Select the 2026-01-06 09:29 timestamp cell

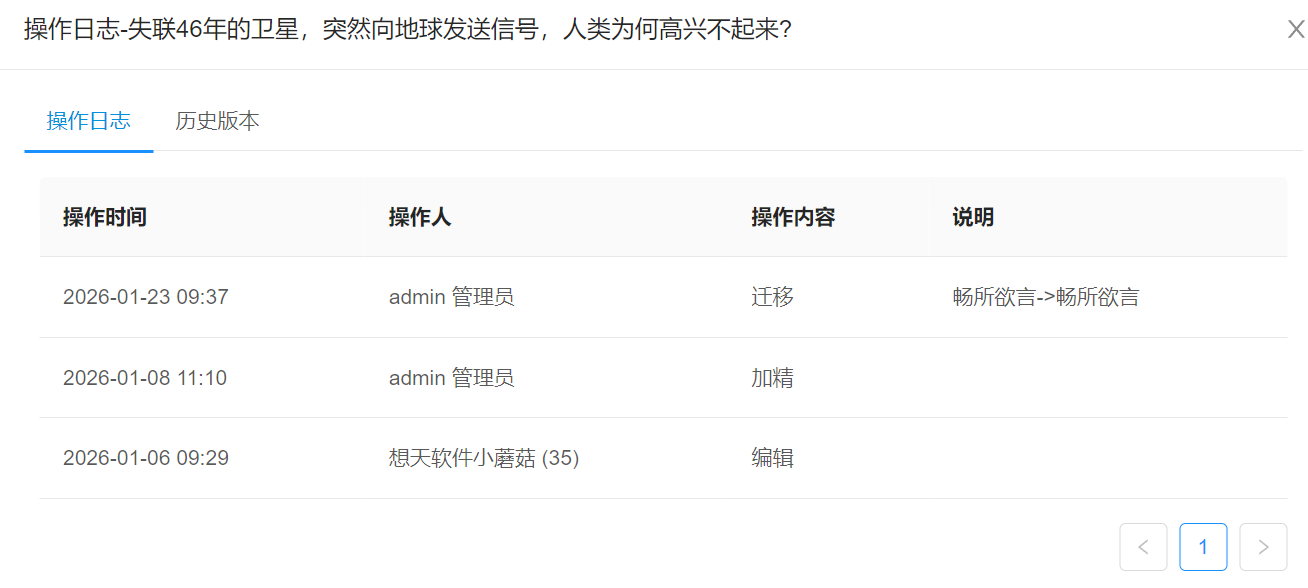146,458
